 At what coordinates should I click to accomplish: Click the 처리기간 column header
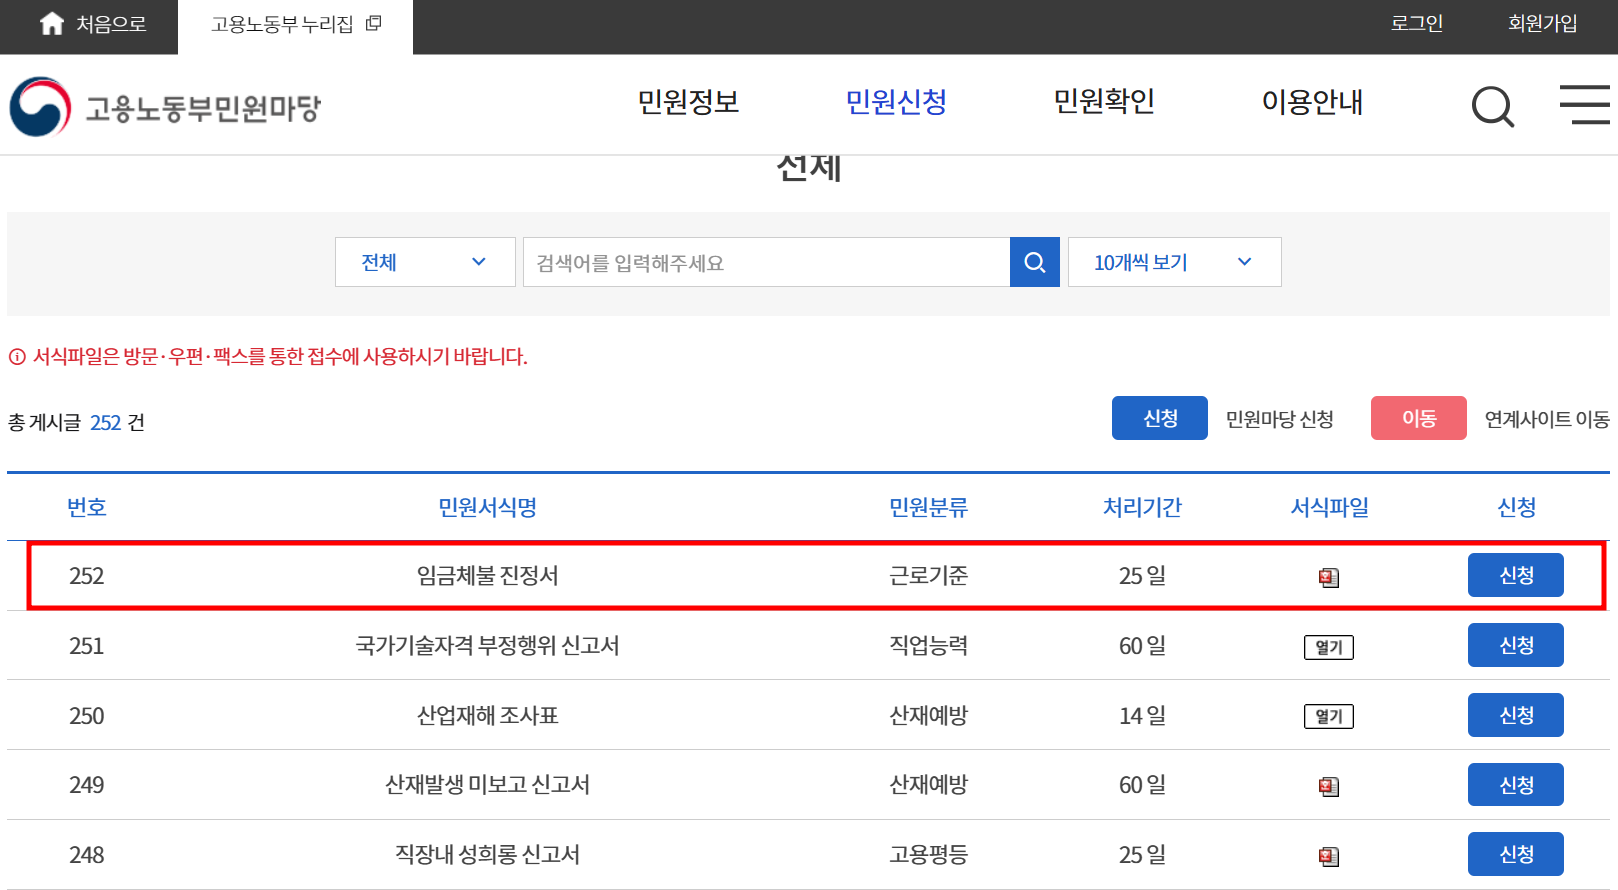(x=1142, y=508)
